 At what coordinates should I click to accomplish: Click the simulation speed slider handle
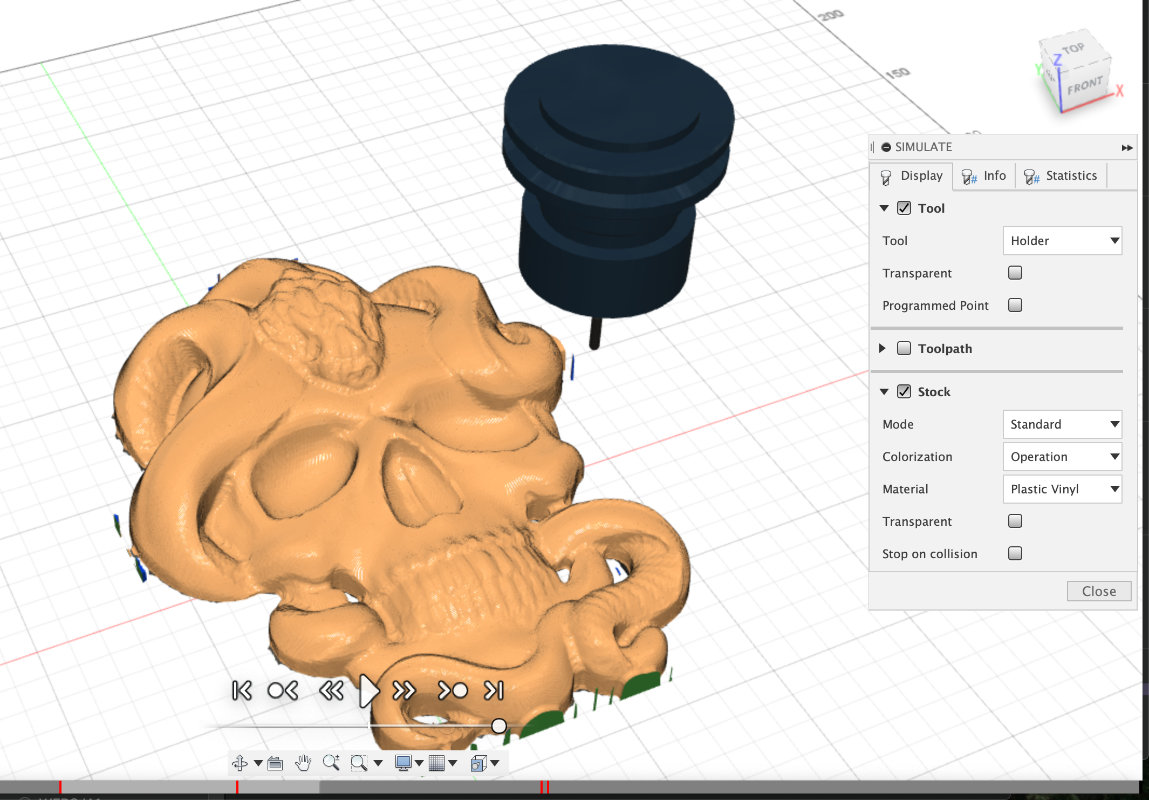click(499, 726)
